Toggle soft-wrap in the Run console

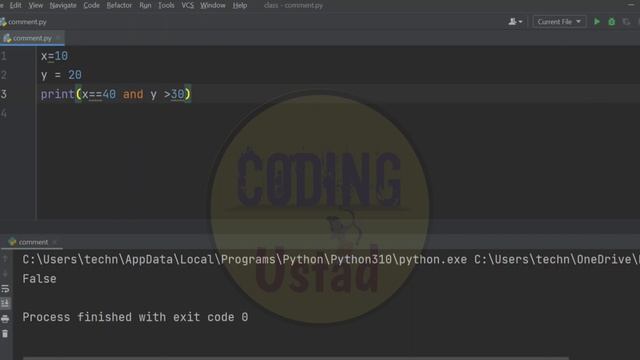click(x=5, y=289)
